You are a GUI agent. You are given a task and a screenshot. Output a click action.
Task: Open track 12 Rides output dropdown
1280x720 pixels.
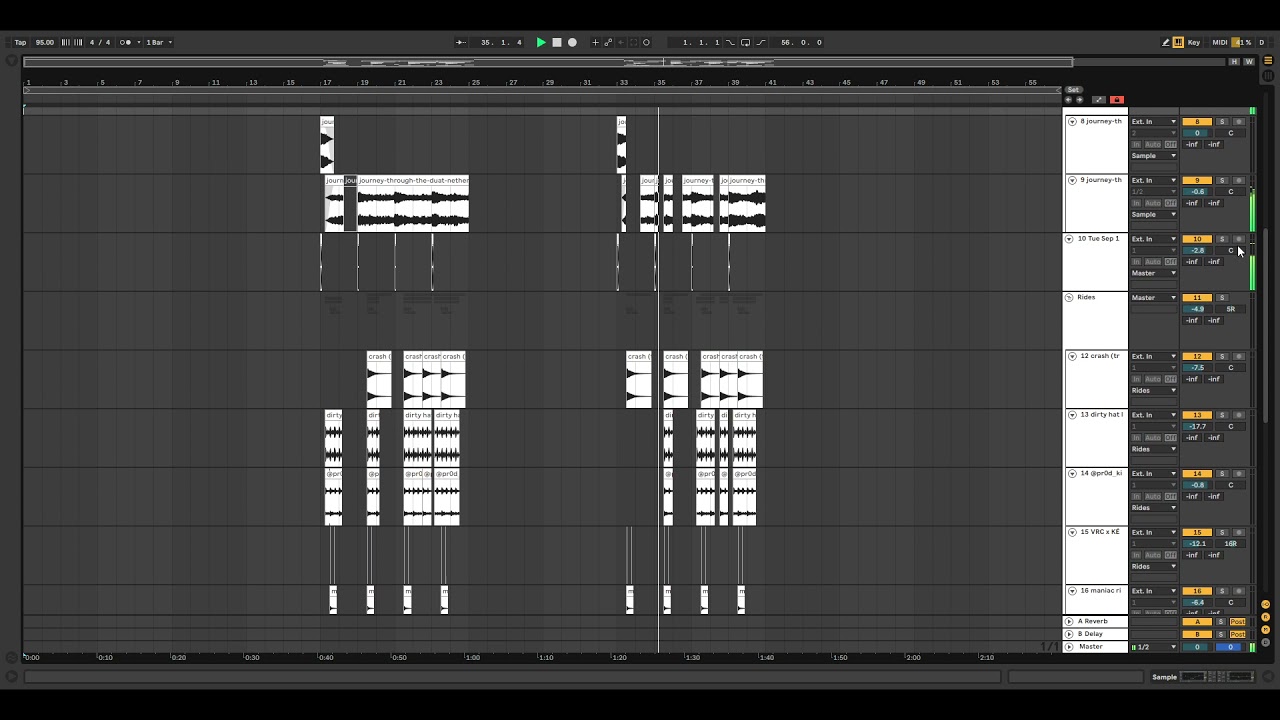(x=1154, y=390)
